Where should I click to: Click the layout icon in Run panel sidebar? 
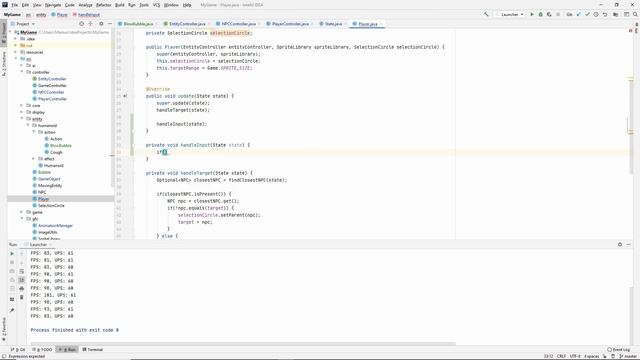coord(12,299)
